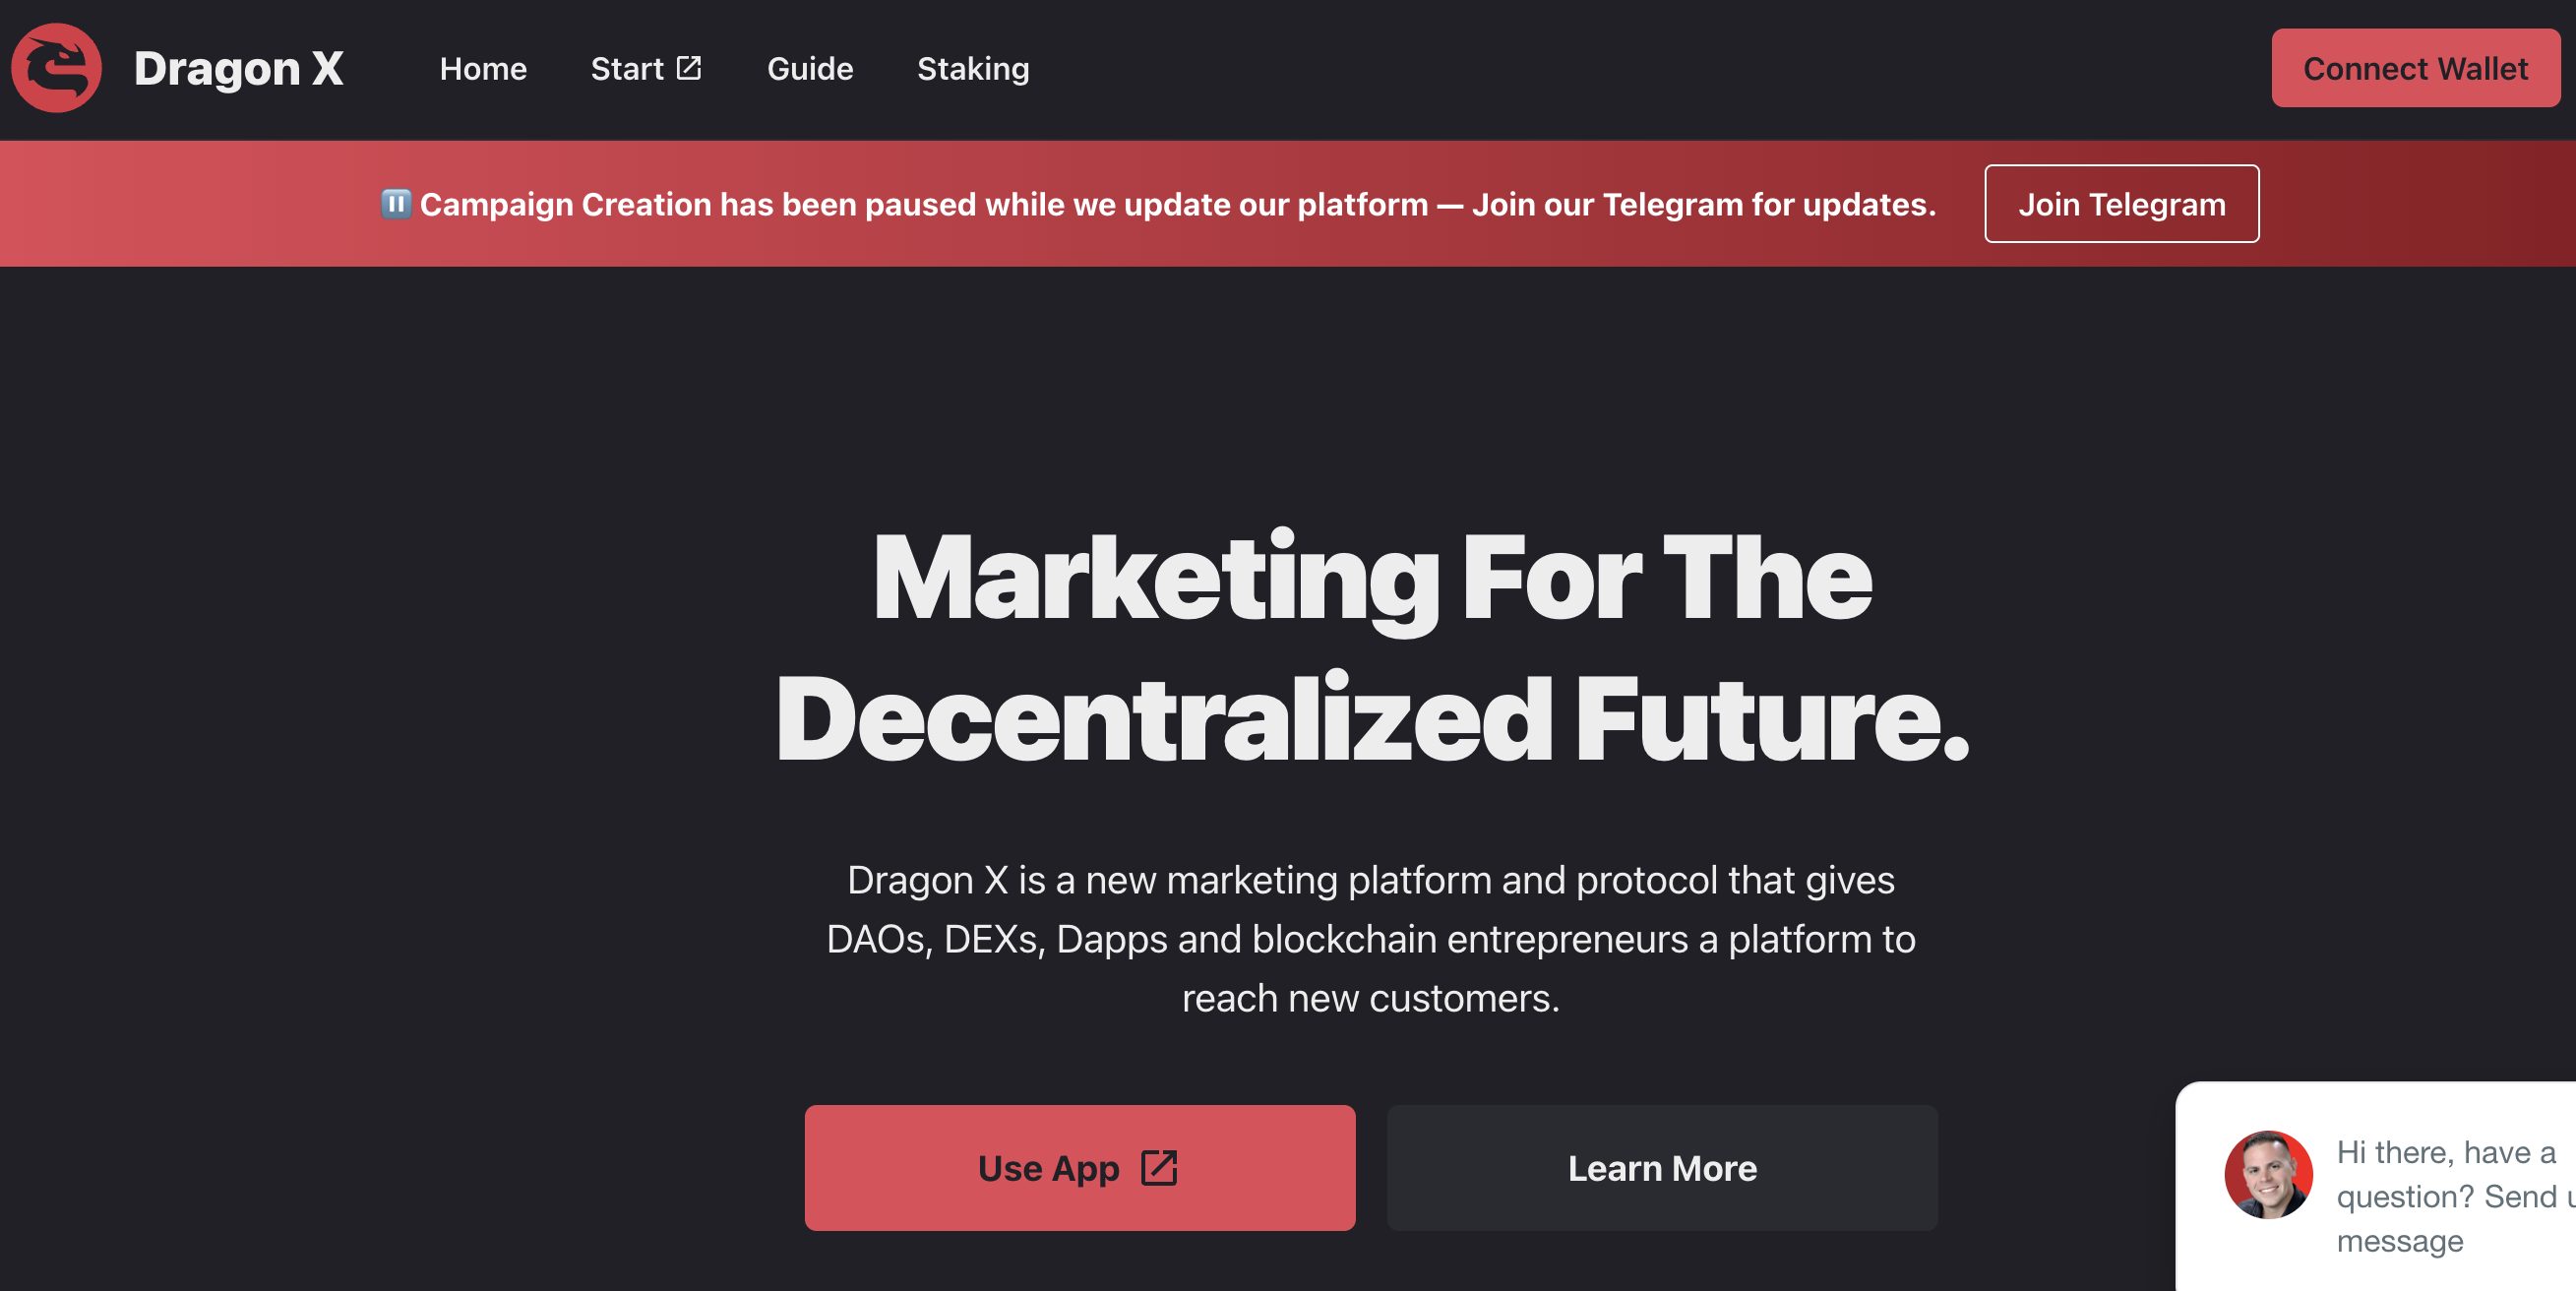Click the pause icon in the announcement banner
Viewport: 2576px width, 1291px height.
click(398, 203)
